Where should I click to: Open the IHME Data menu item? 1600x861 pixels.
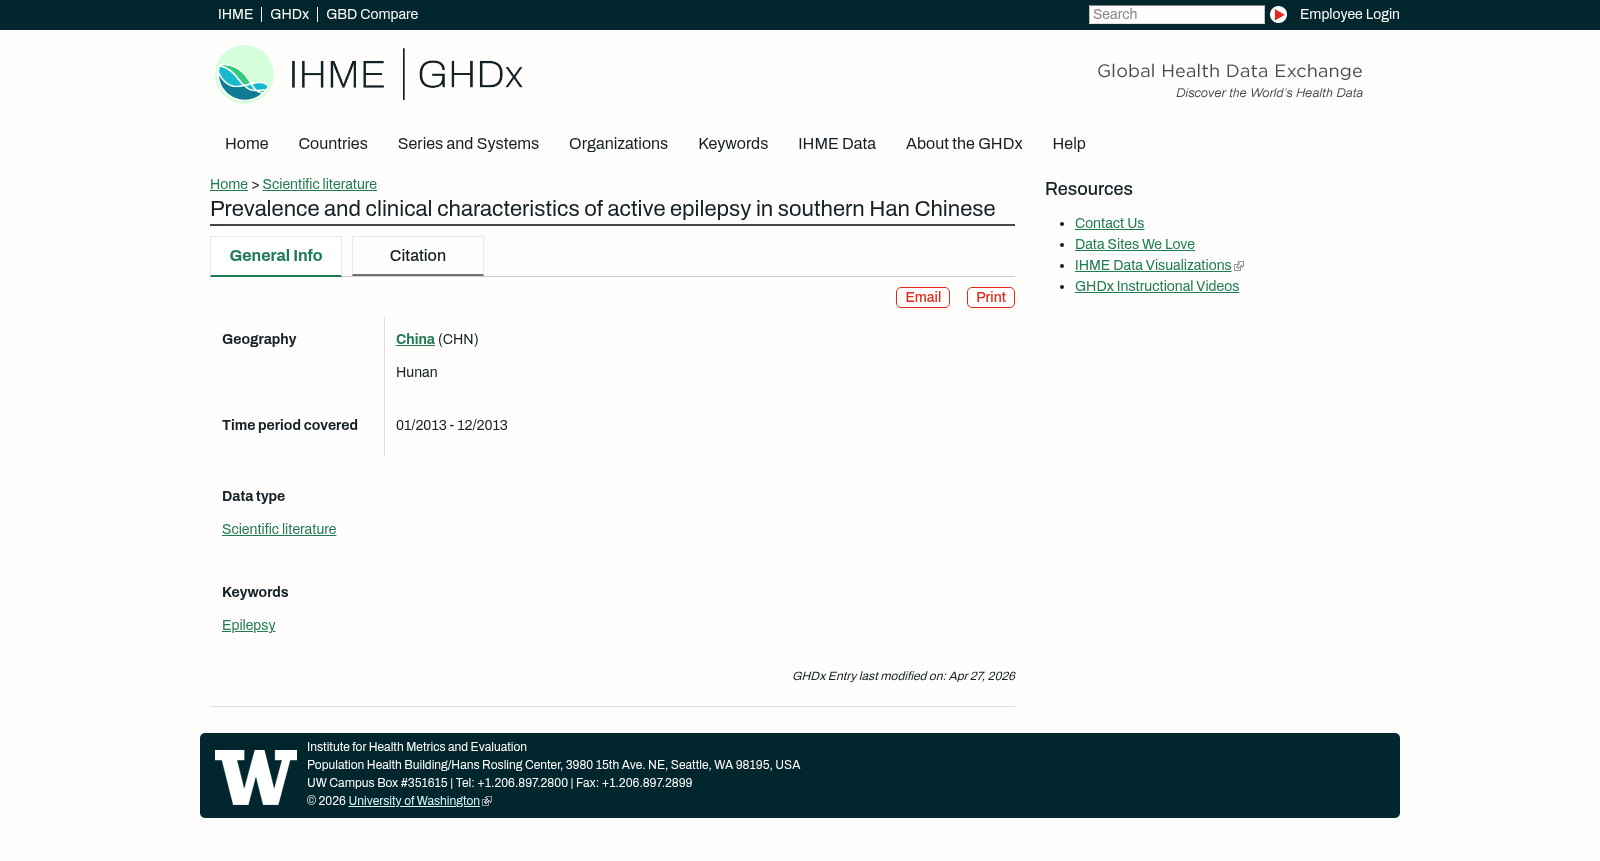coord(837,144)
